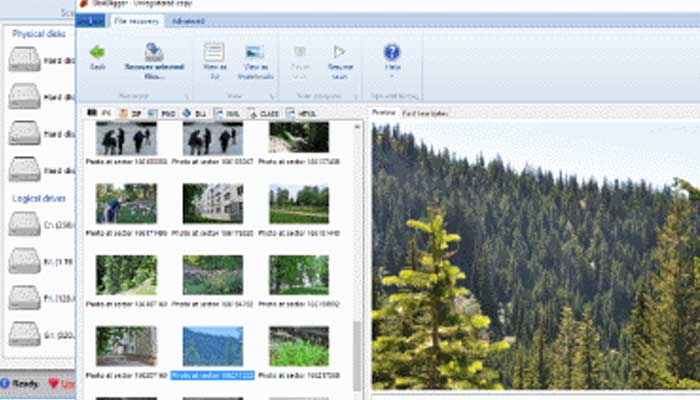This screenshot has height=400, width=700.
Task: Select thumbnail of person bending over flowers
Action: pyautogui.click(x=126, y=204)
